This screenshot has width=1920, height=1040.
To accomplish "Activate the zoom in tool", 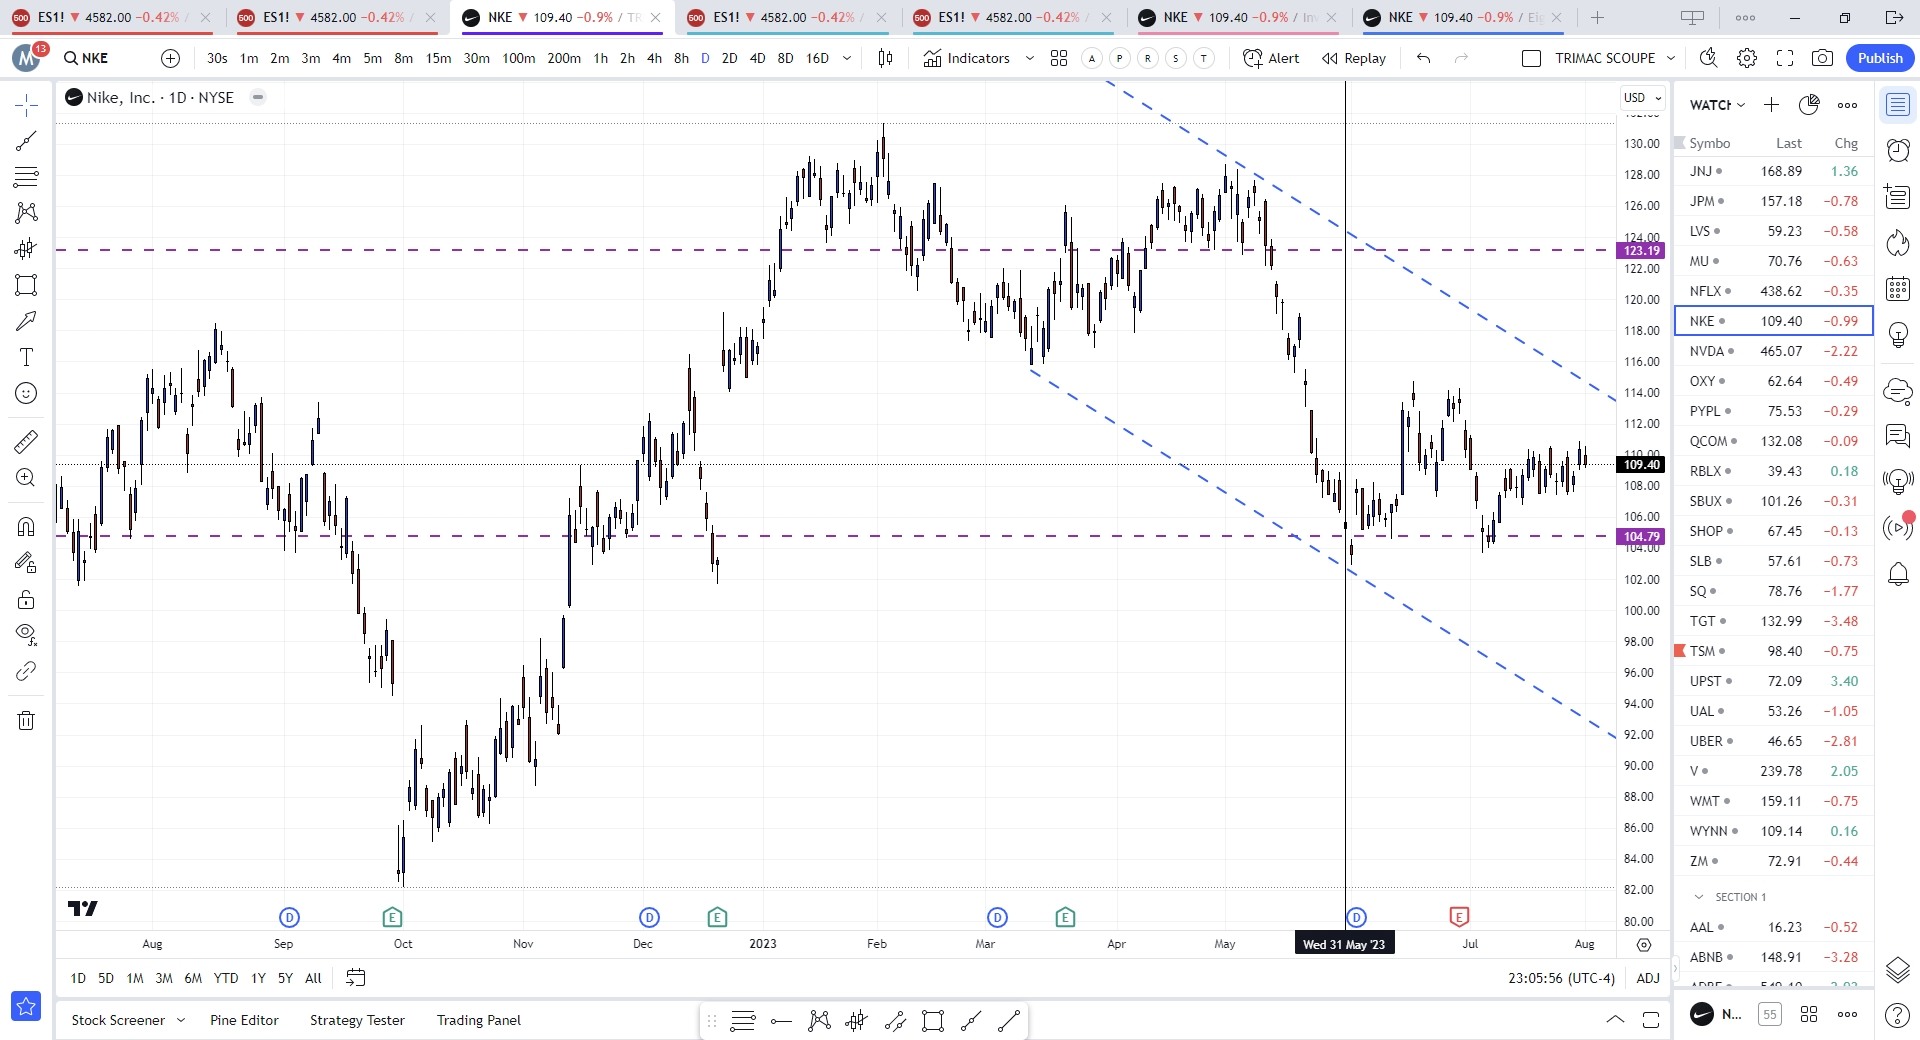I will (26, 478).
